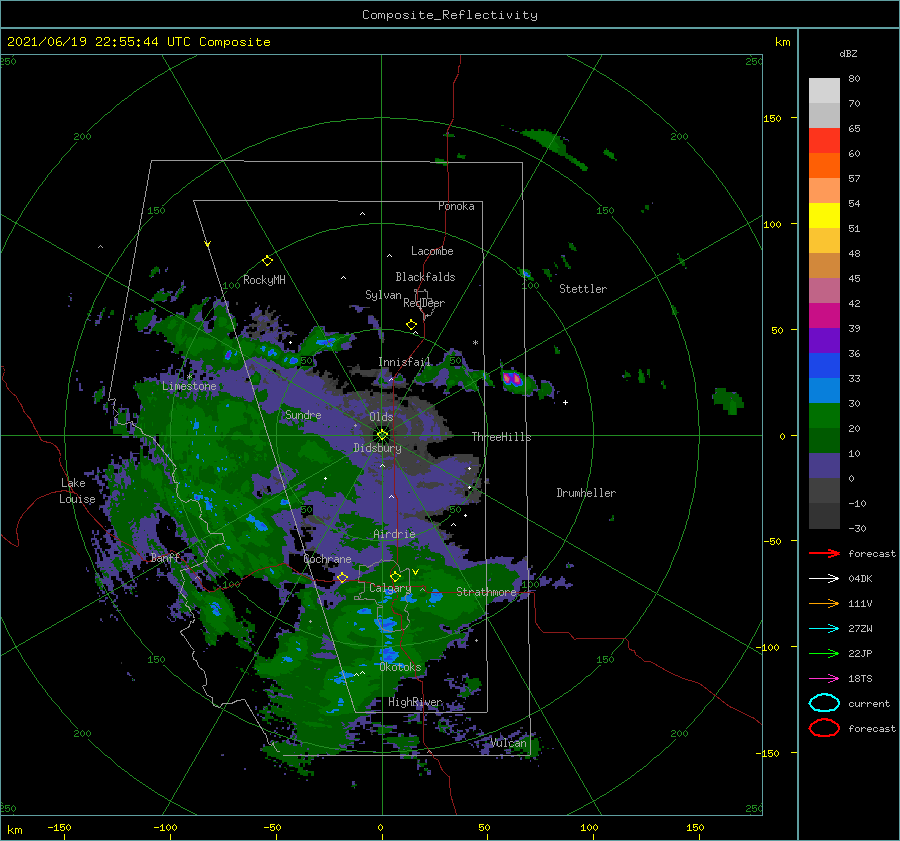
Task: Click the Blackfalds city label
Action: [425, 277]
